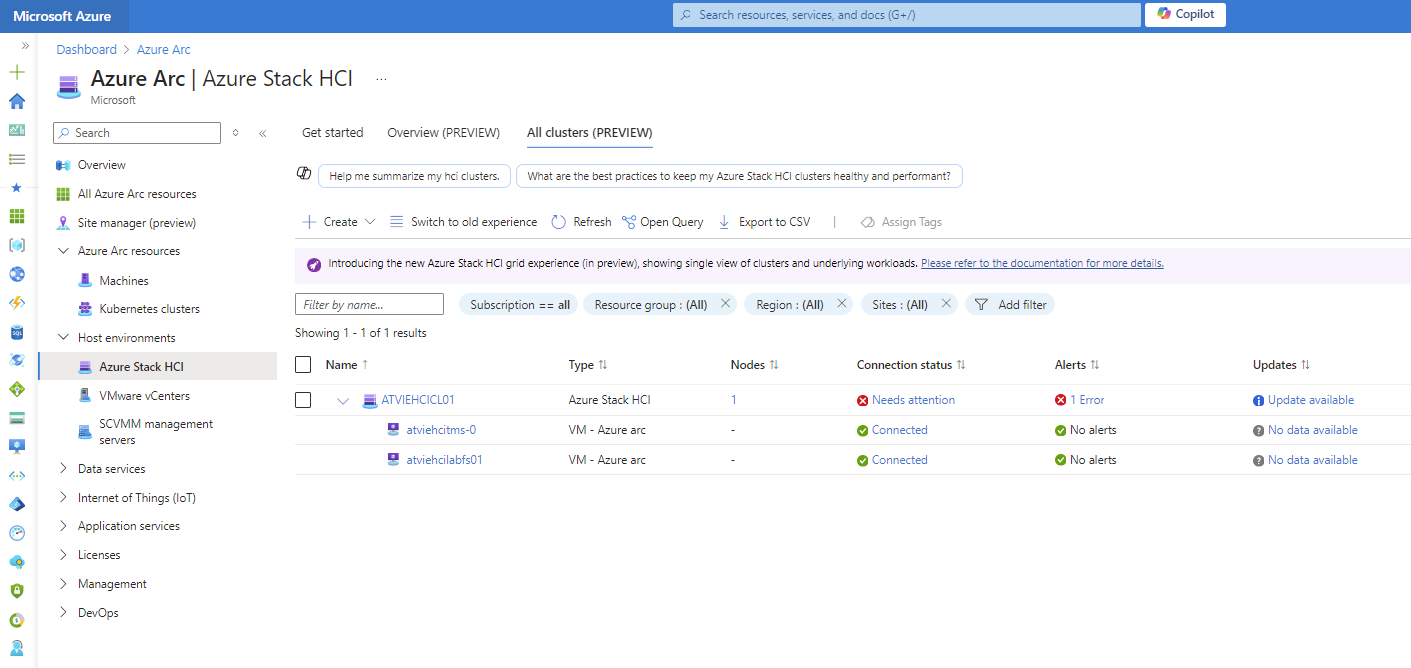Open SCVMM management servers in sidebar
This screenshot has height=668, width=1411.
click(x=158, y=432)
